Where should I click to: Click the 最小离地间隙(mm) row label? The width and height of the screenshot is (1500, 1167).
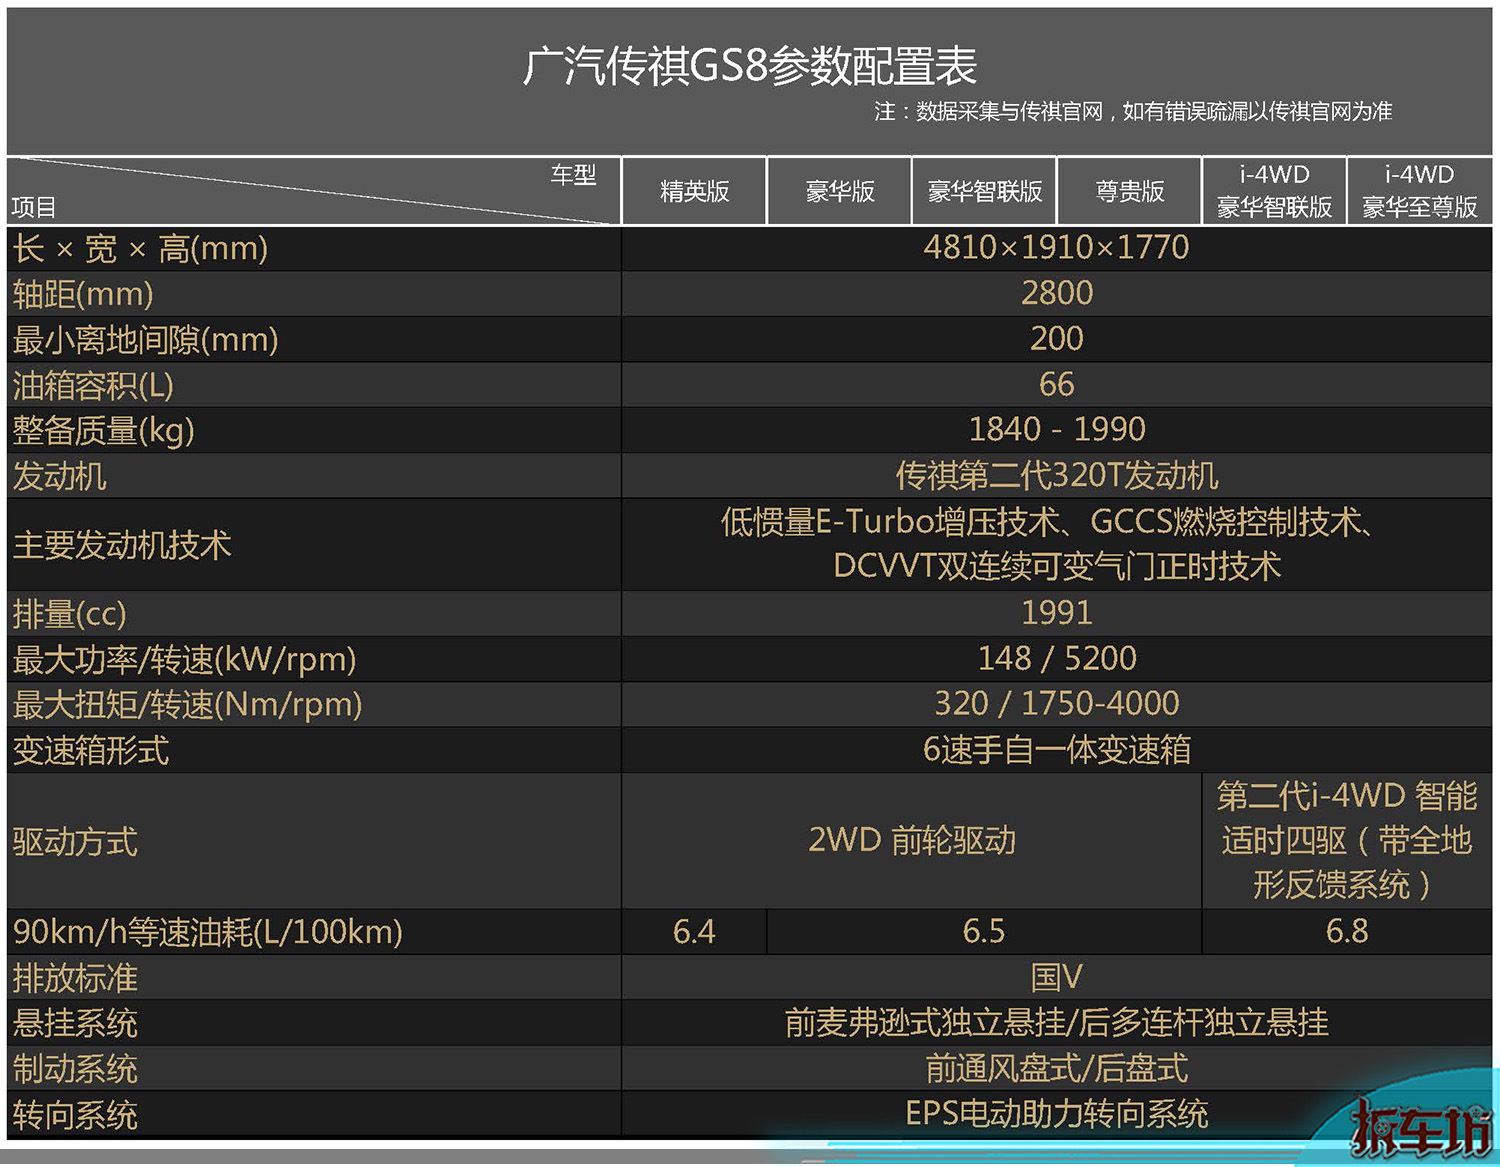pyautogui.click(x=145, y=340)
